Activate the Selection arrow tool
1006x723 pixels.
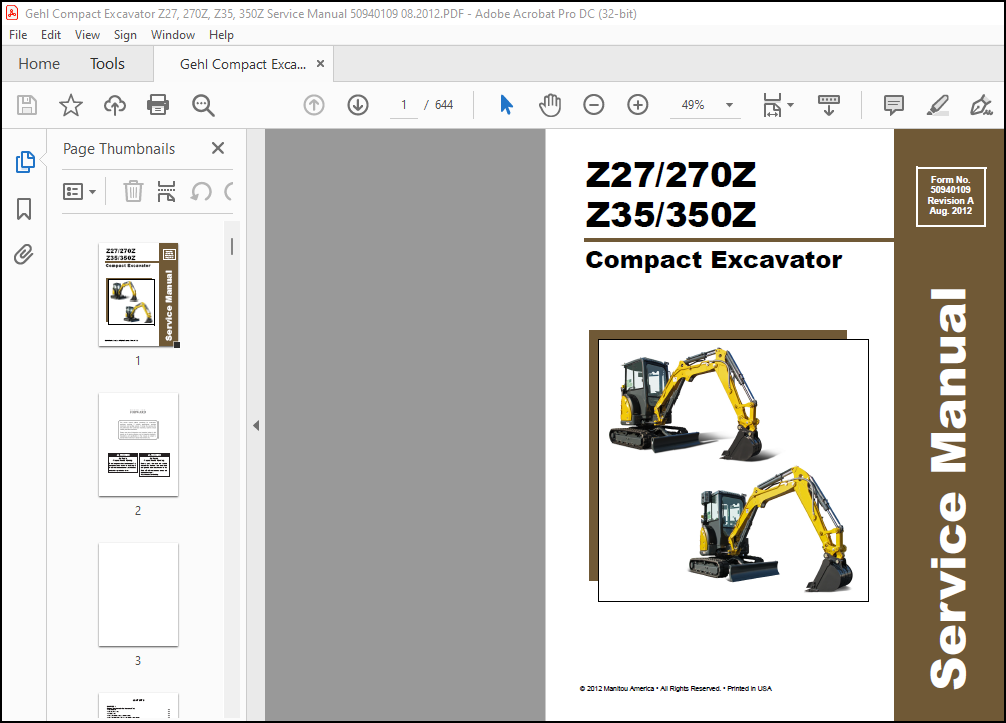[506, 105]
